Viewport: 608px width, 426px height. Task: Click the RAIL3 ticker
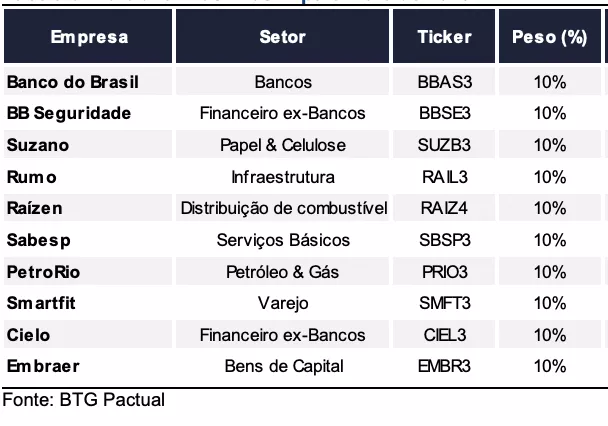(x=444, y=177)
